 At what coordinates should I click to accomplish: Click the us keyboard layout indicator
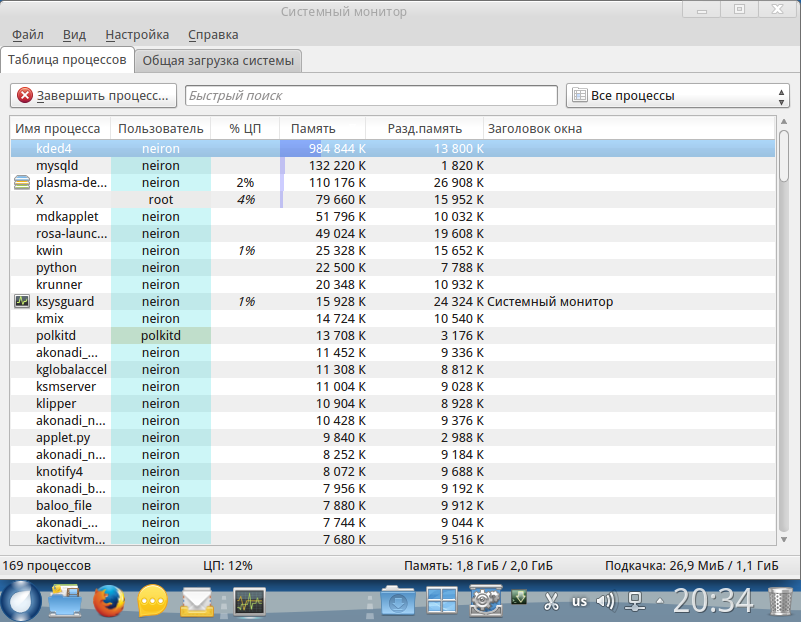point(579,601)
